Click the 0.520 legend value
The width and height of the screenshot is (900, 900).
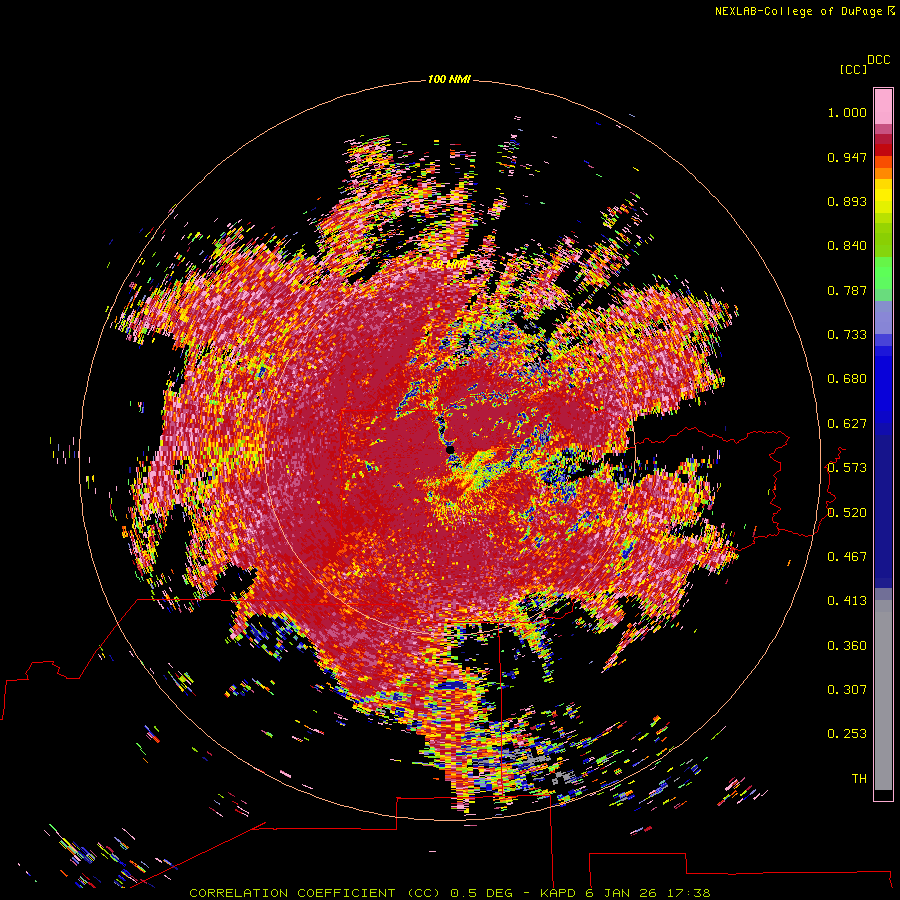[x=847, y=513]
